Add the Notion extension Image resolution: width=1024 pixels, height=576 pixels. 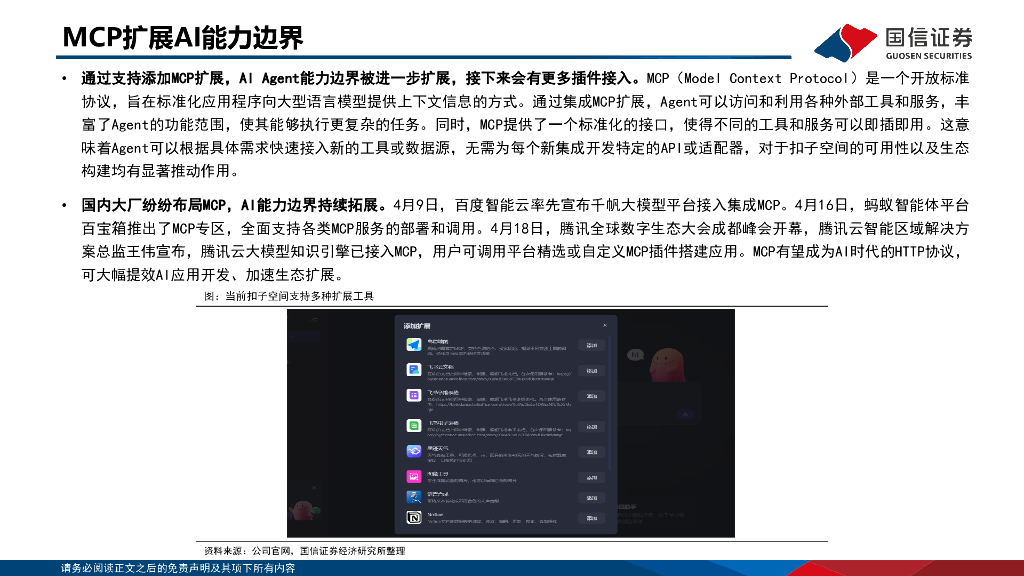click(592, 519)
